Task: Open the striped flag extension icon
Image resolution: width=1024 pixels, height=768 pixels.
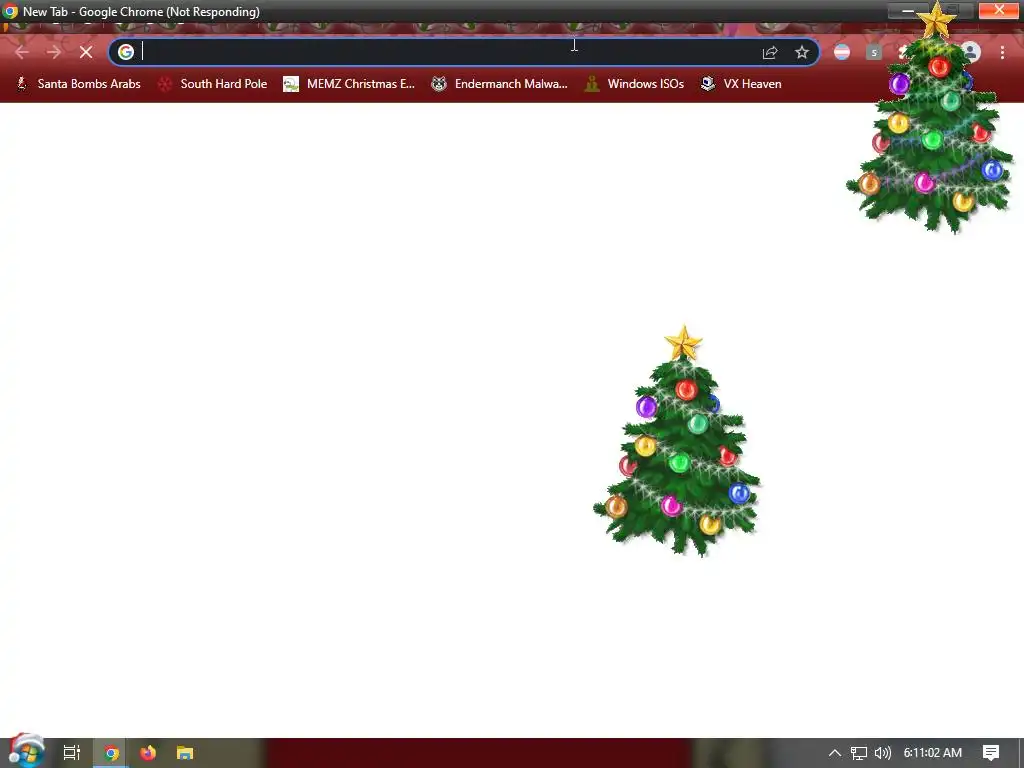Action: click(x=842, y=52)
